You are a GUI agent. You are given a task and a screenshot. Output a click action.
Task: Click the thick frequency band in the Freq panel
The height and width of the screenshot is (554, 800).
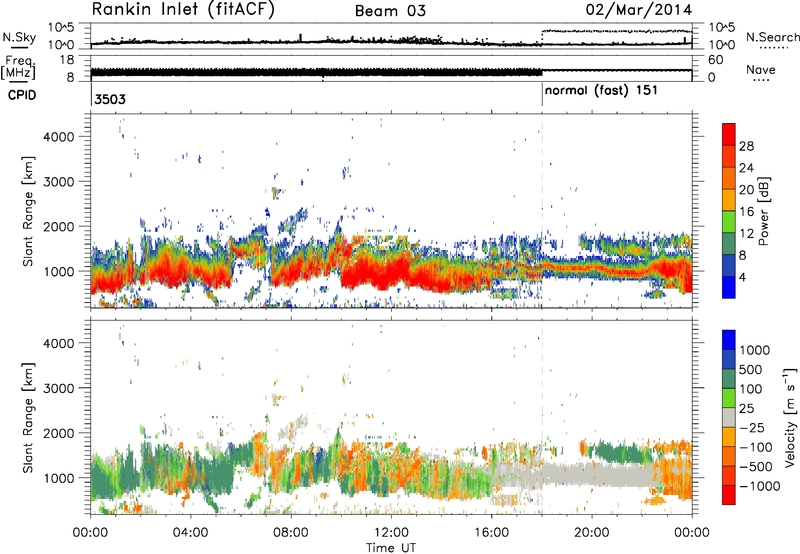pos(316,72)
